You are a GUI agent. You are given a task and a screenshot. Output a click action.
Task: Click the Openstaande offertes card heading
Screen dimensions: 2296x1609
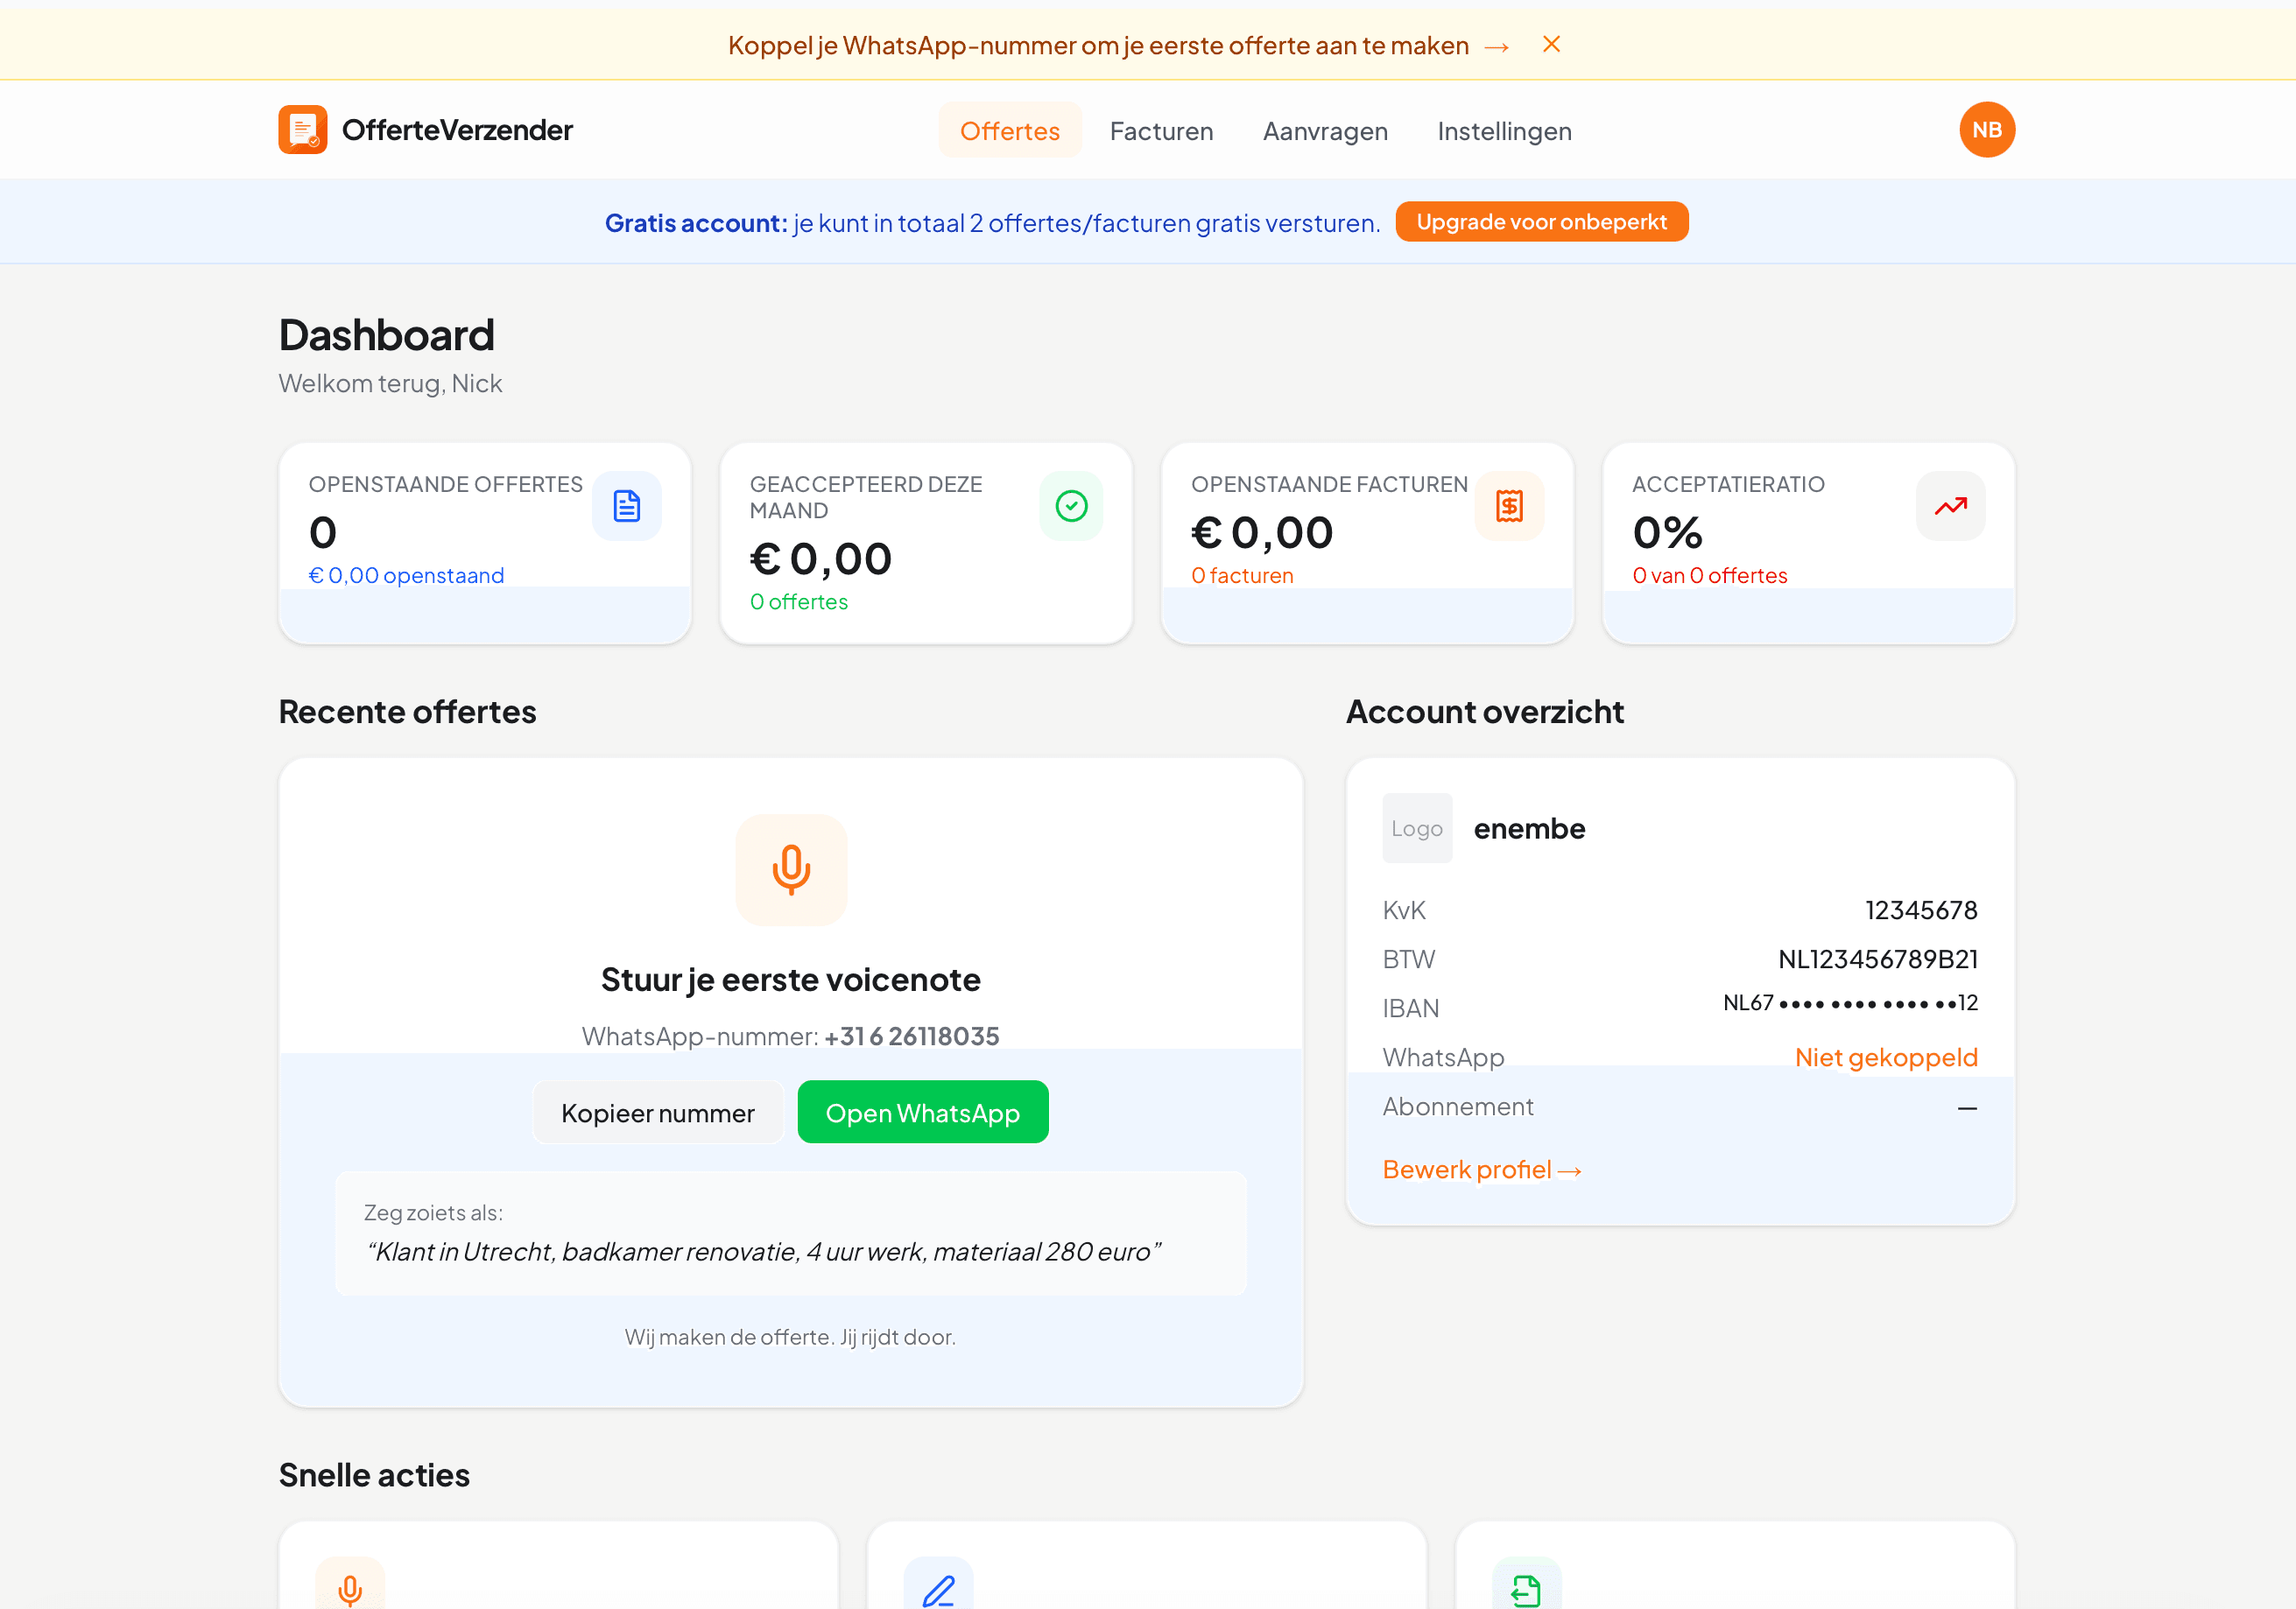[445, 484]
